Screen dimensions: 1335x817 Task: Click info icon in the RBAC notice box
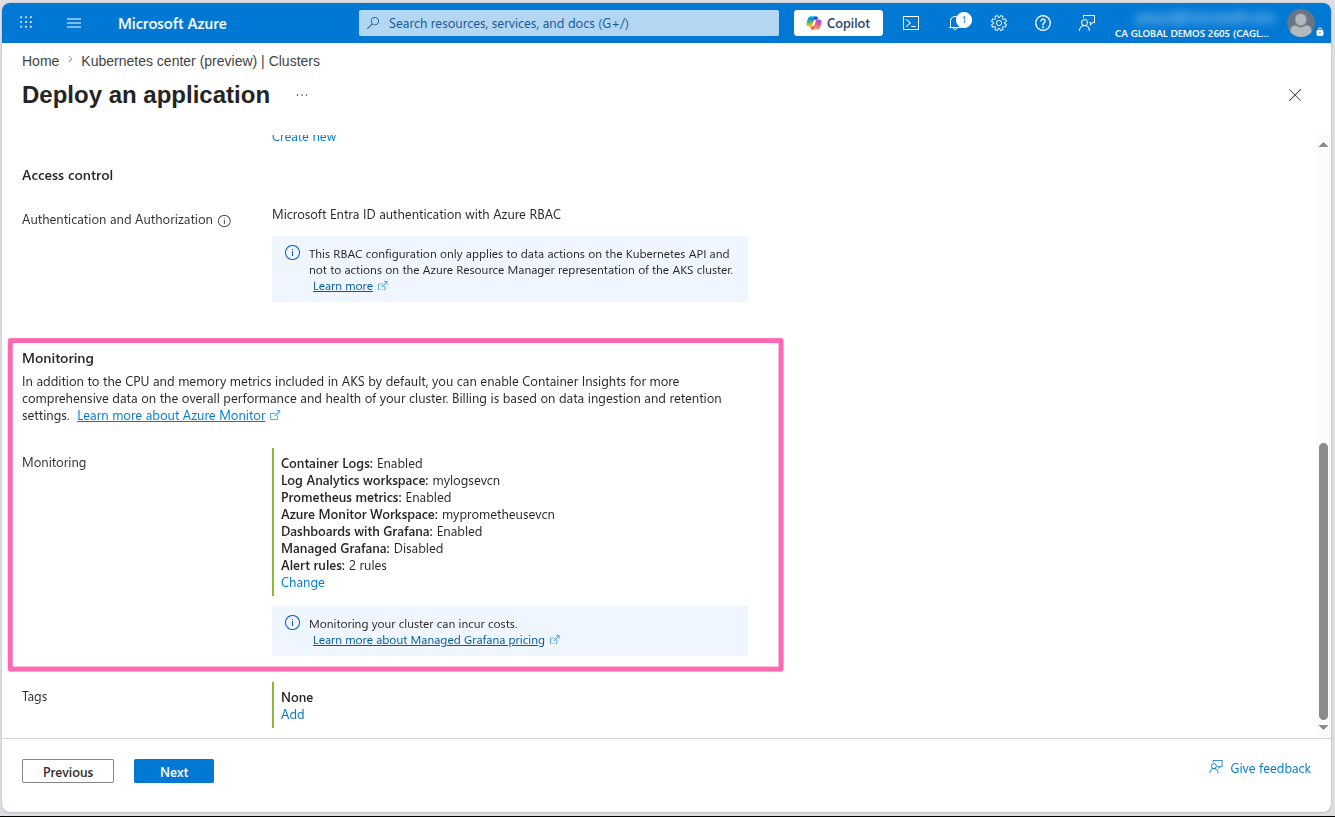292,253
